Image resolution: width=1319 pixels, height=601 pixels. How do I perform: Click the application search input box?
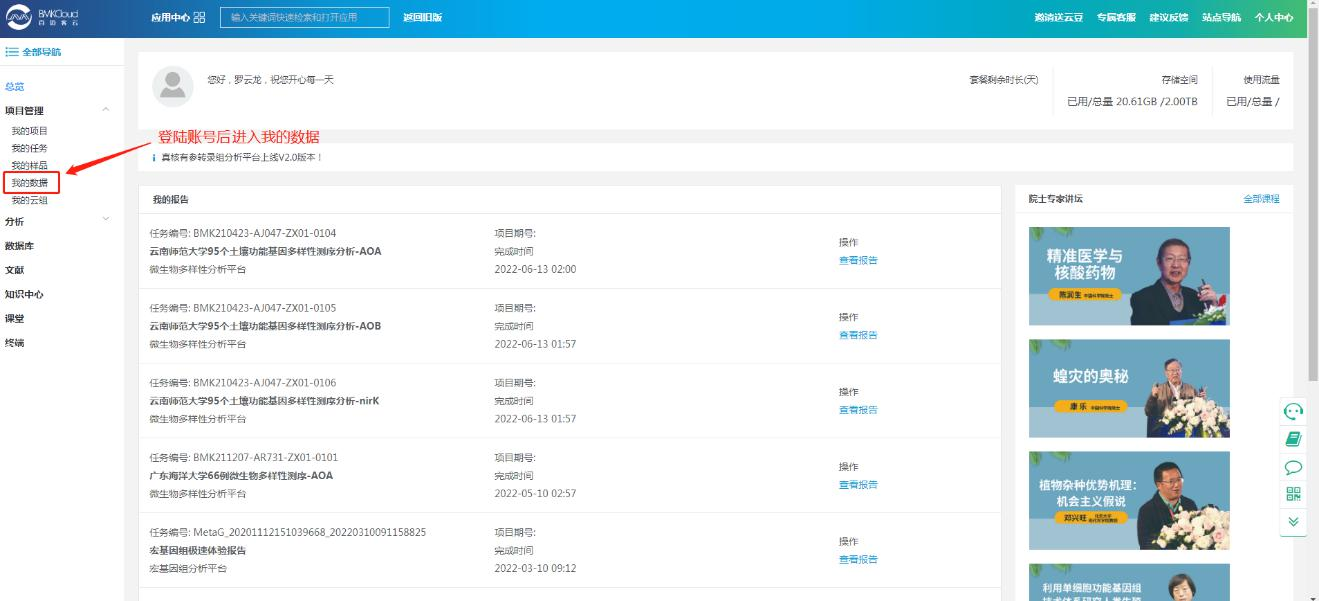tap(304, 18)
